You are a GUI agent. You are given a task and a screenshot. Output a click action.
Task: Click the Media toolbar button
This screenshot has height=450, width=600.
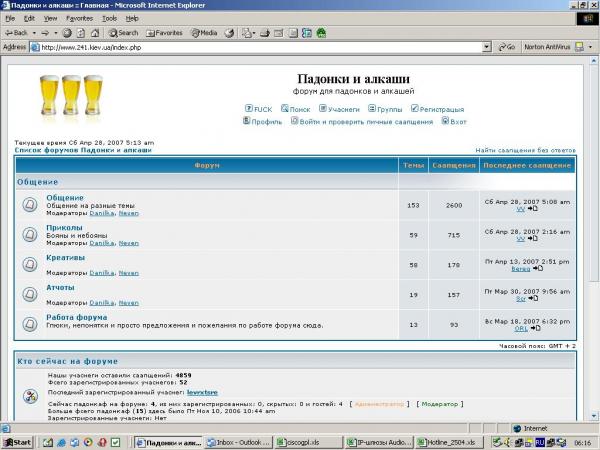(x=203, y=32)
